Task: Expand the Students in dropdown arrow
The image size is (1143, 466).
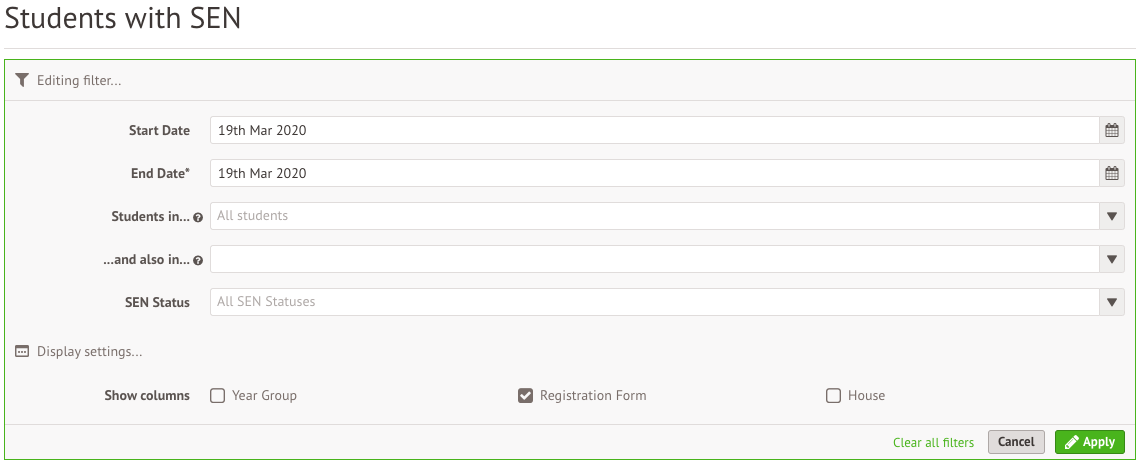Action: click(1111, 216)
